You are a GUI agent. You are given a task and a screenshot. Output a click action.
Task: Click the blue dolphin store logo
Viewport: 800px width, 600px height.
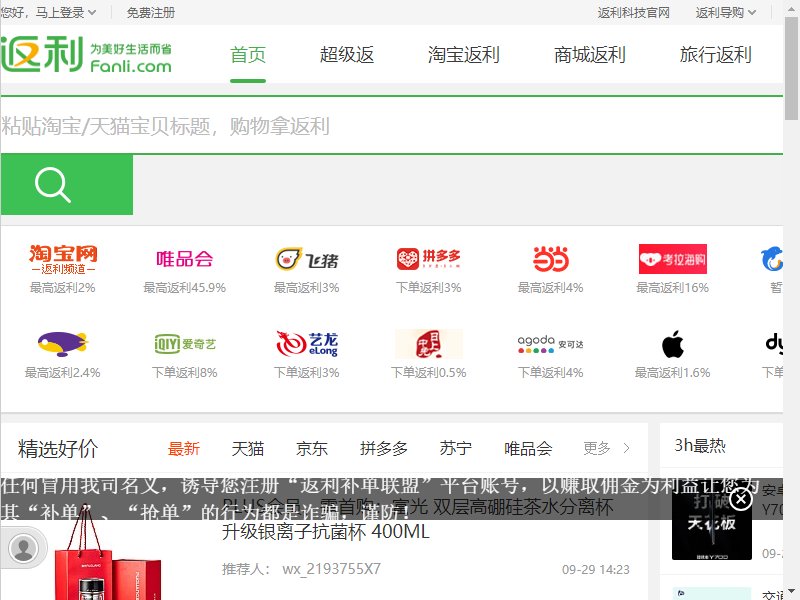point(772,259)
